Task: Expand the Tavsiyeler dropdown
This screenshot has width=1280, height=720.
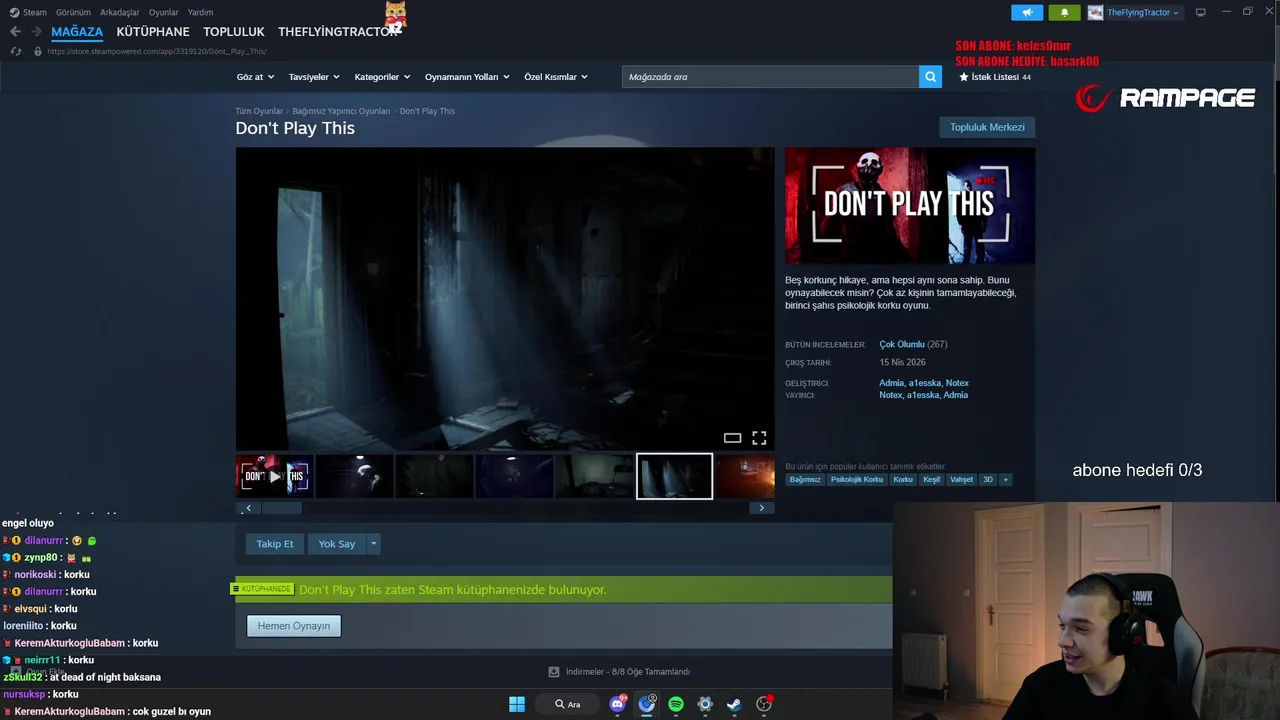Action: tap(314, 77)
